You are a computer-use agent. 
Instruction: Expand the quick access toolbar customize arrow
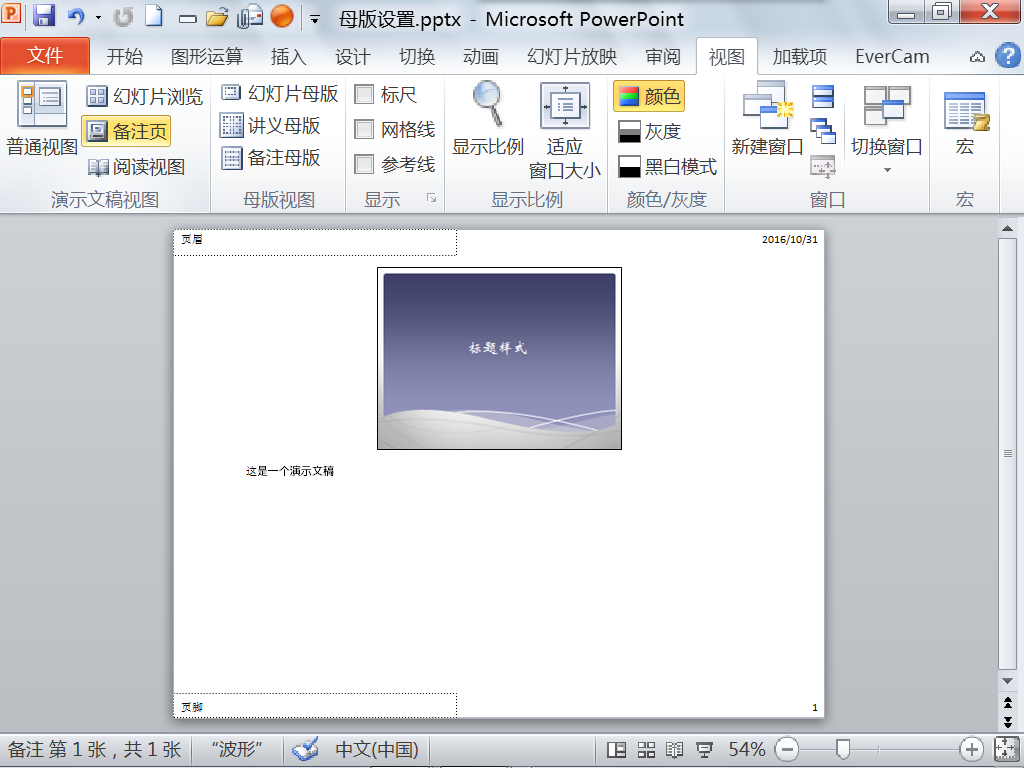(314, 20)
